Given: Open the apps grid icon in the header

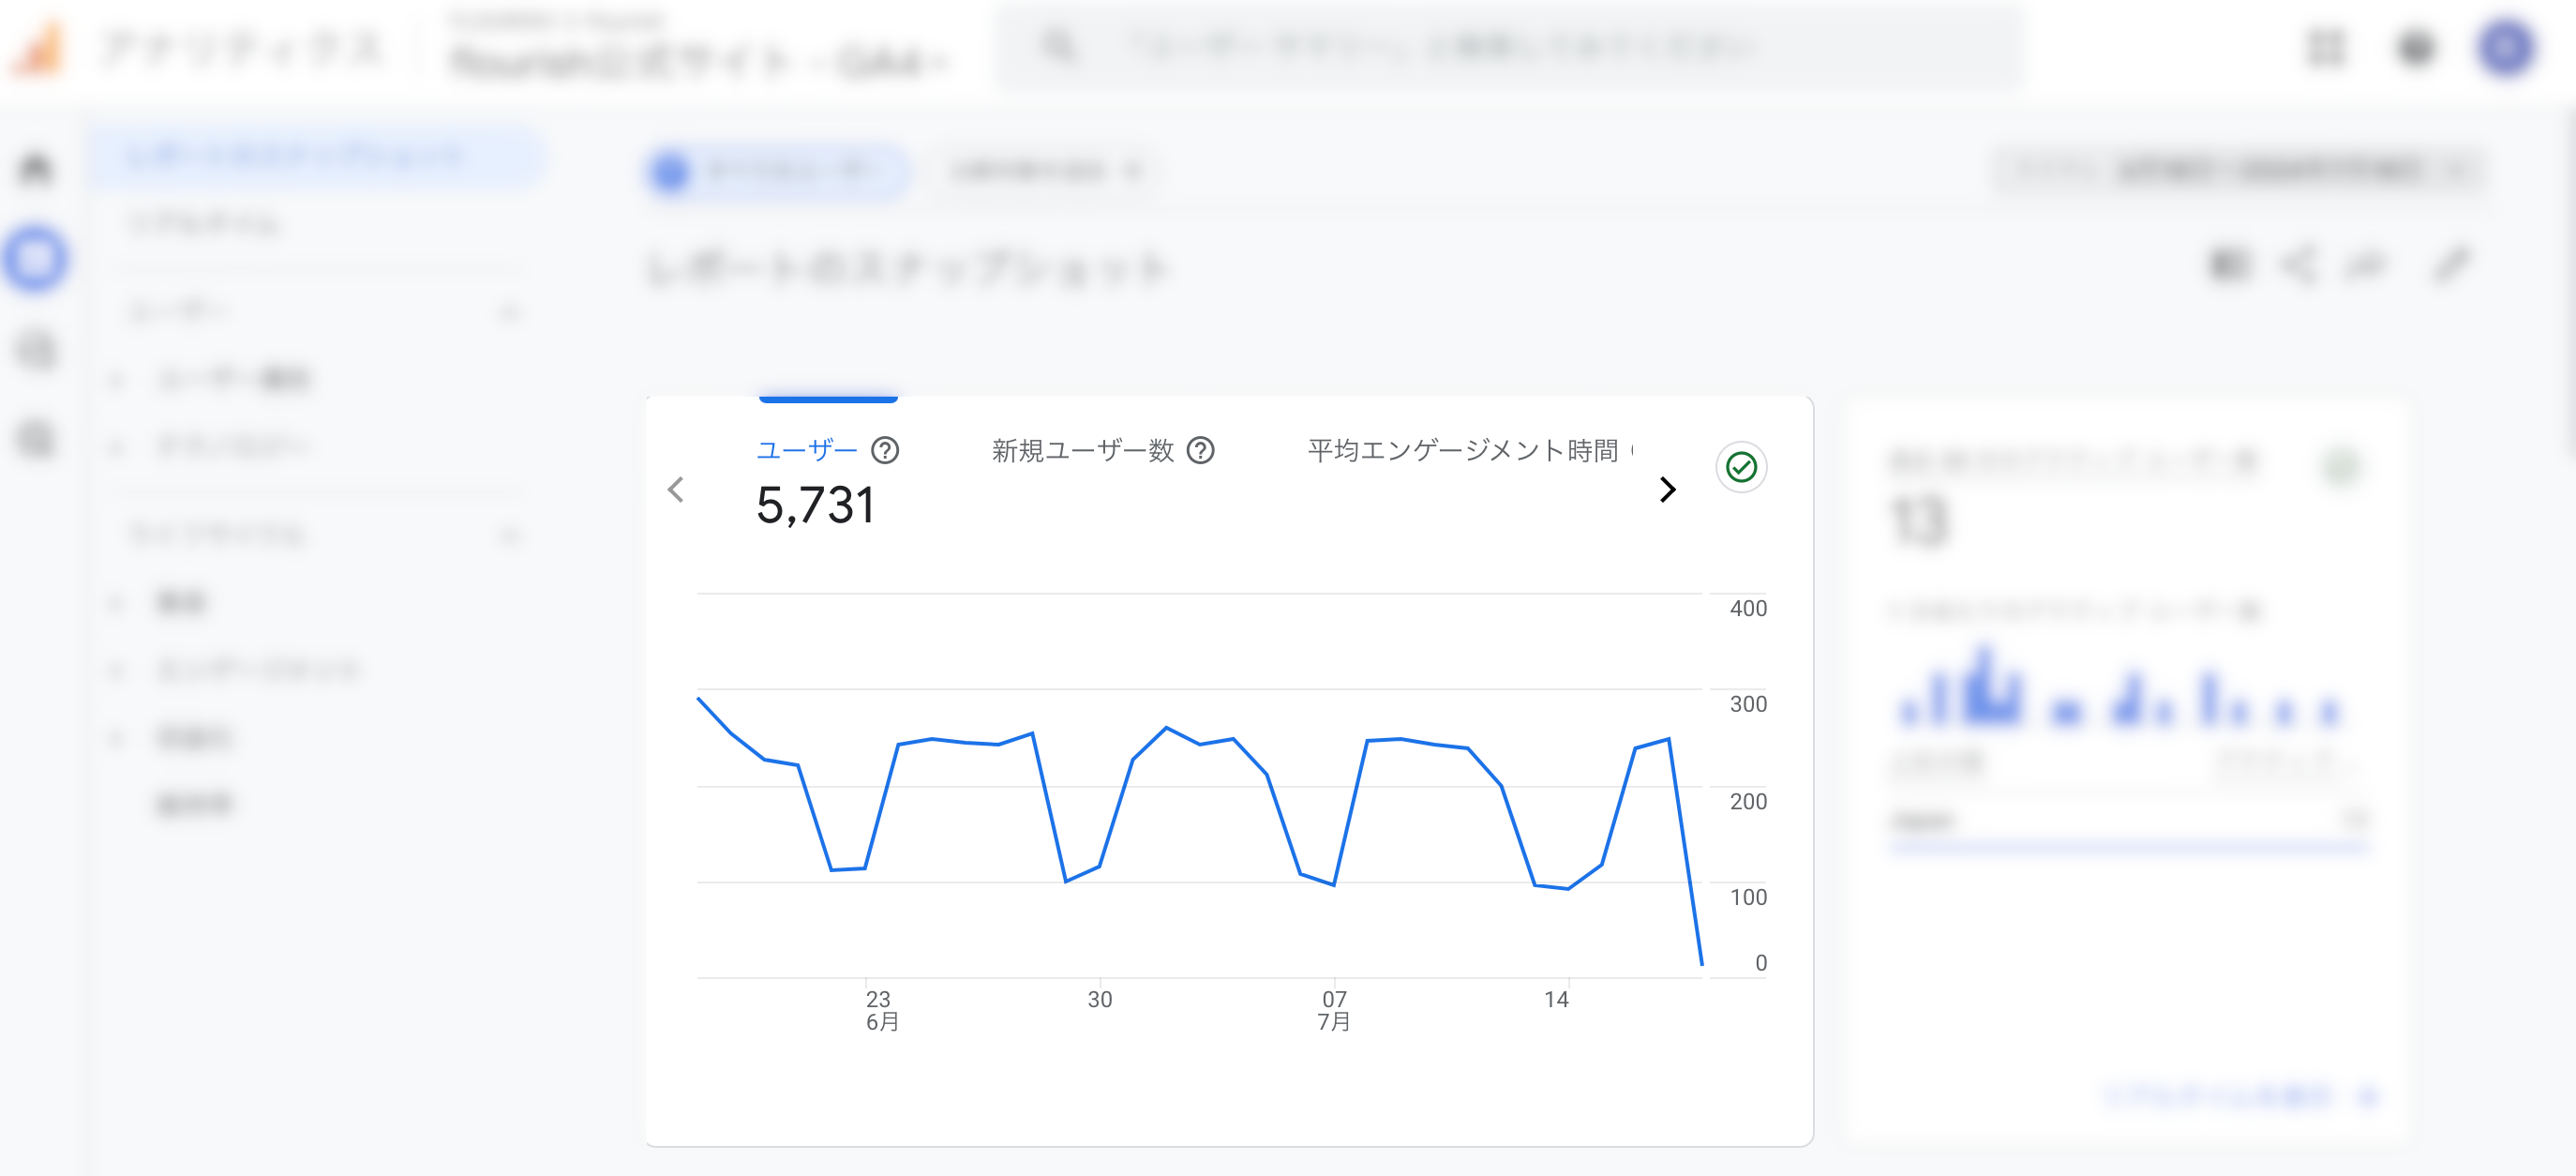Looking at the screenshot, I should tap(2326, 47).
